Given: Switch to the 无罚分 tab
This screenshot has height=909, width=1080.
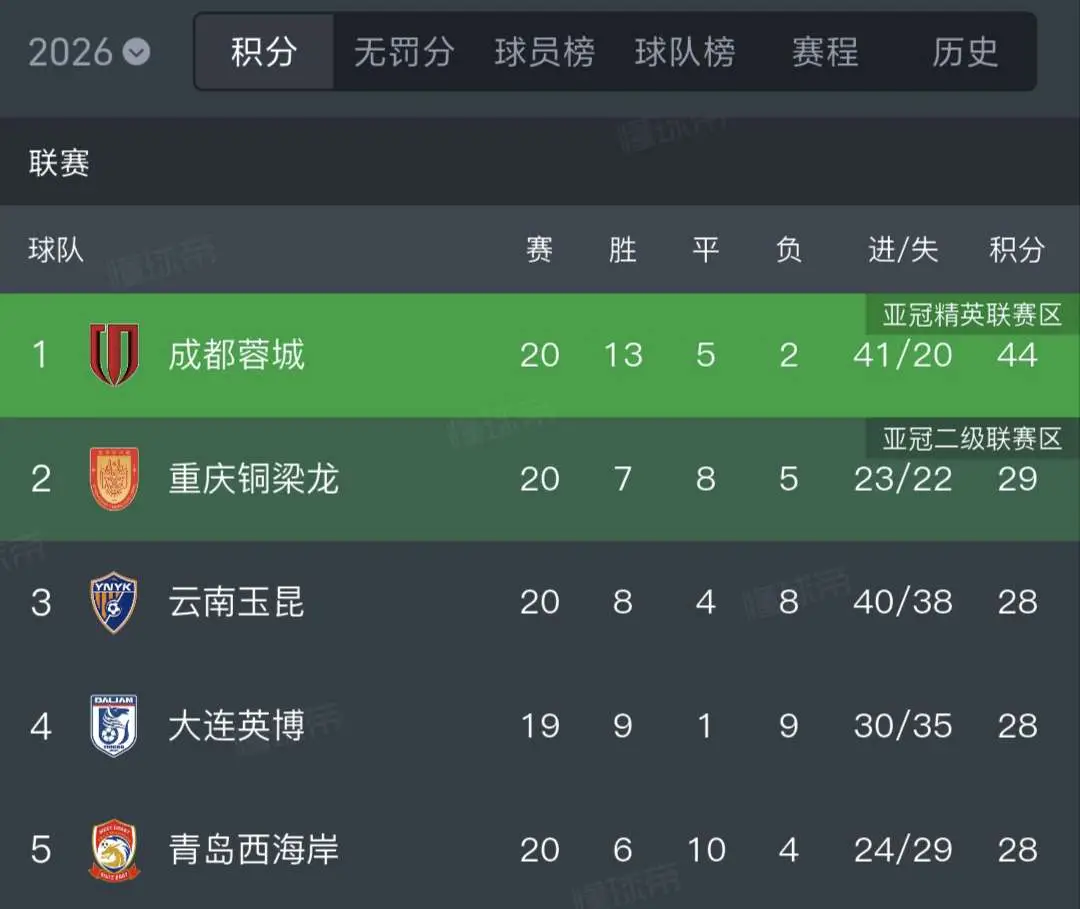Looking at the screenshot, I should [404, 52].
